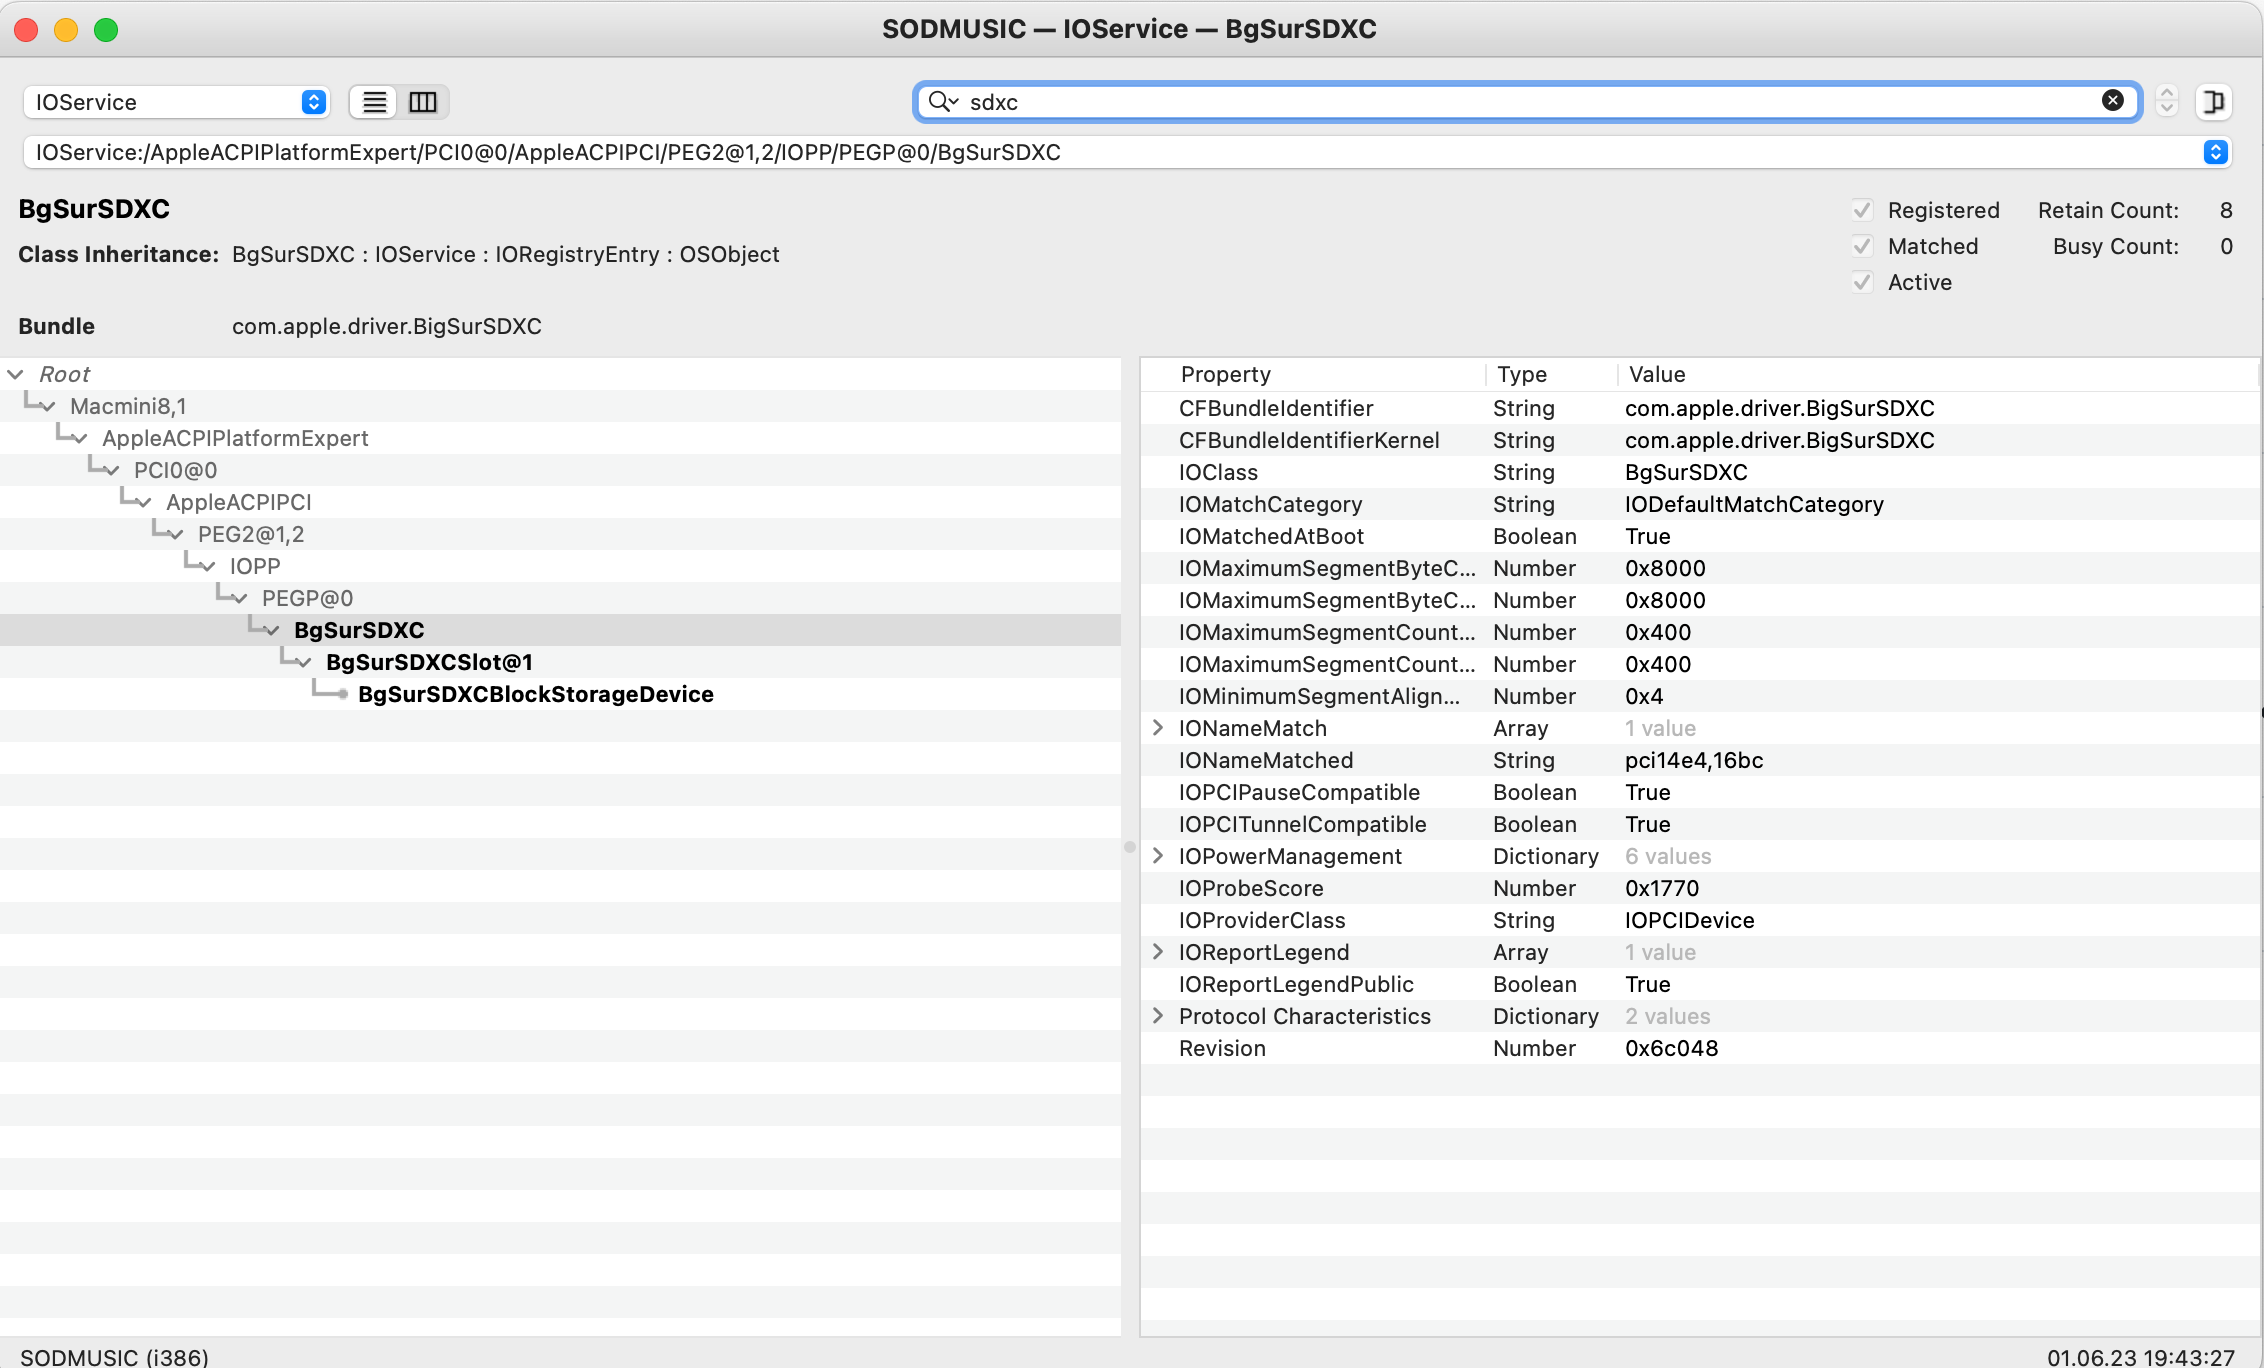Toggle the Registered checkbox
This screenshot has width=2264, height=1368.
coord(1862,210)
